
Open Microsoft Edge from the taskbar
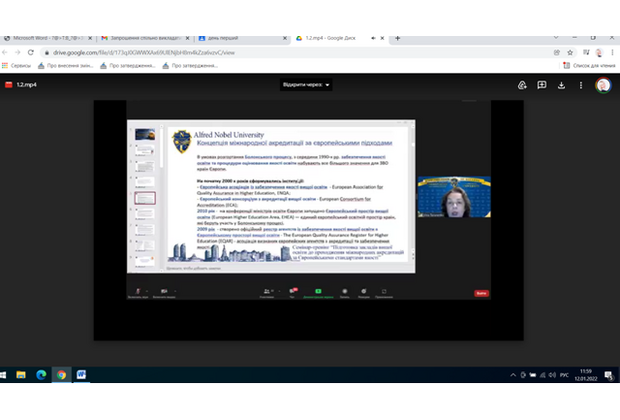click(41, 375)
